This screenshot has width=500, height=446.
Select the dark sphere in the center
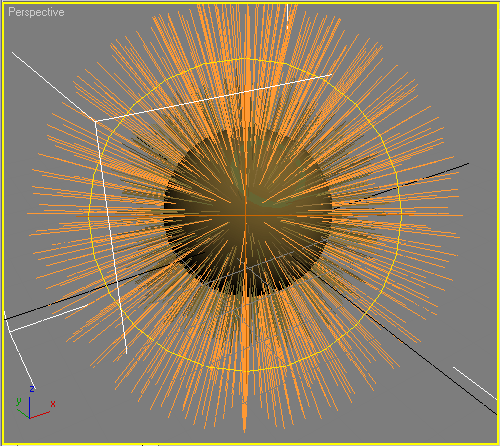(x=248, y=212)
